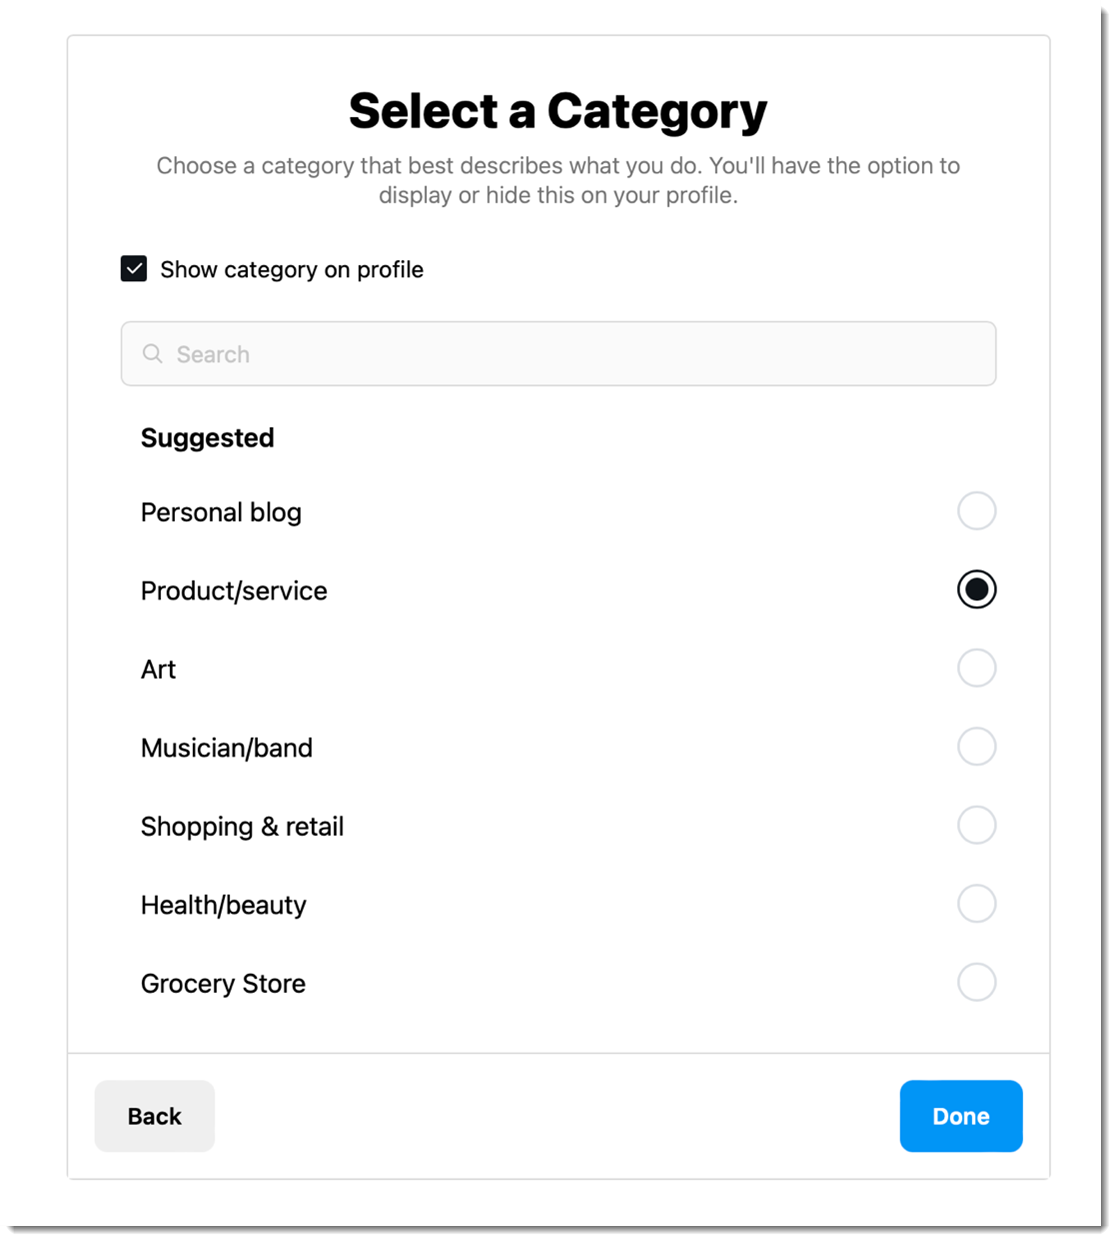Click the Product/service category label

(x=234, y=591)
